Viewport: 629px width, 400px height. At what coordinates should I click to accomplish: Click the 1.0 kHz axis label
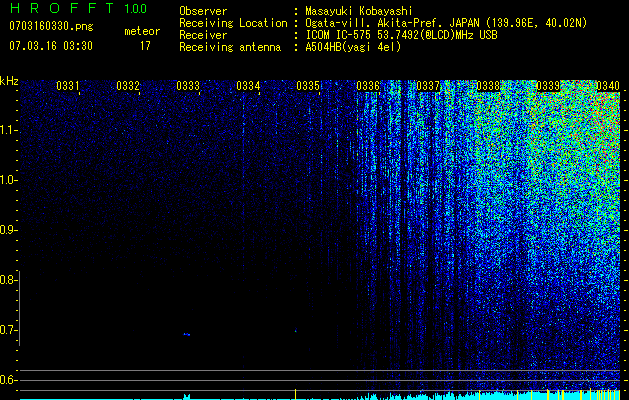pyautogui.click(x=8, y=180)
